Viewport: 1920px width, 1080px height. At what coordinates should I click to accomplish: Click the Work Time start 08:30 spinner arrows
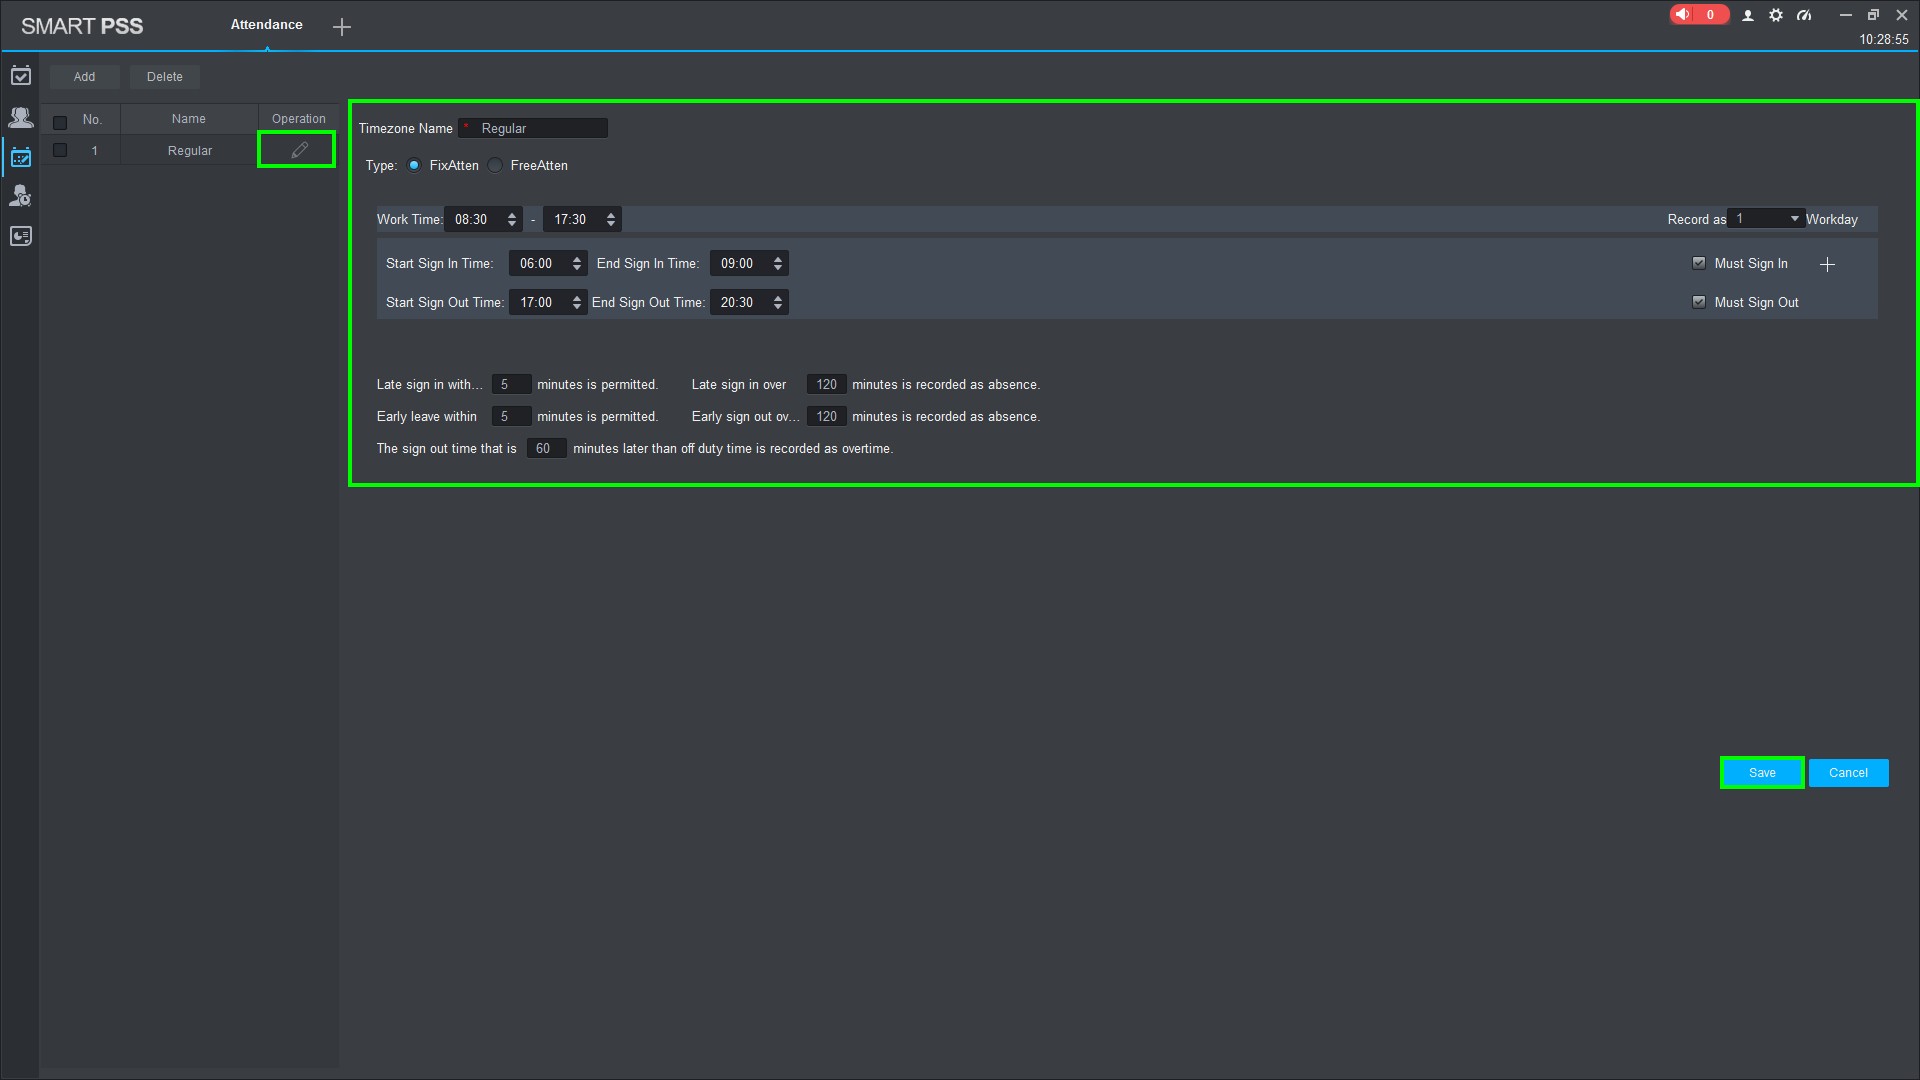512,219
